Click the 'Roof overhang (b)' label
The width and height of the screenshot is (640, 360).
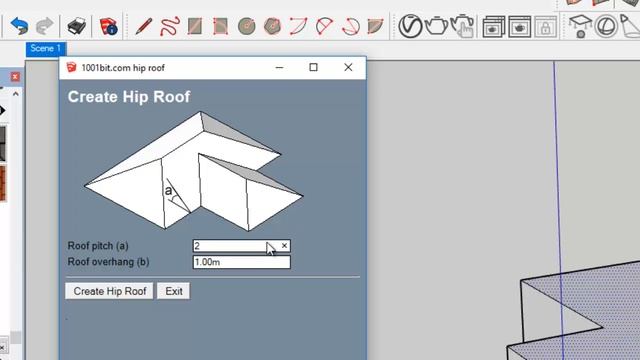click(x=108, y=262)
